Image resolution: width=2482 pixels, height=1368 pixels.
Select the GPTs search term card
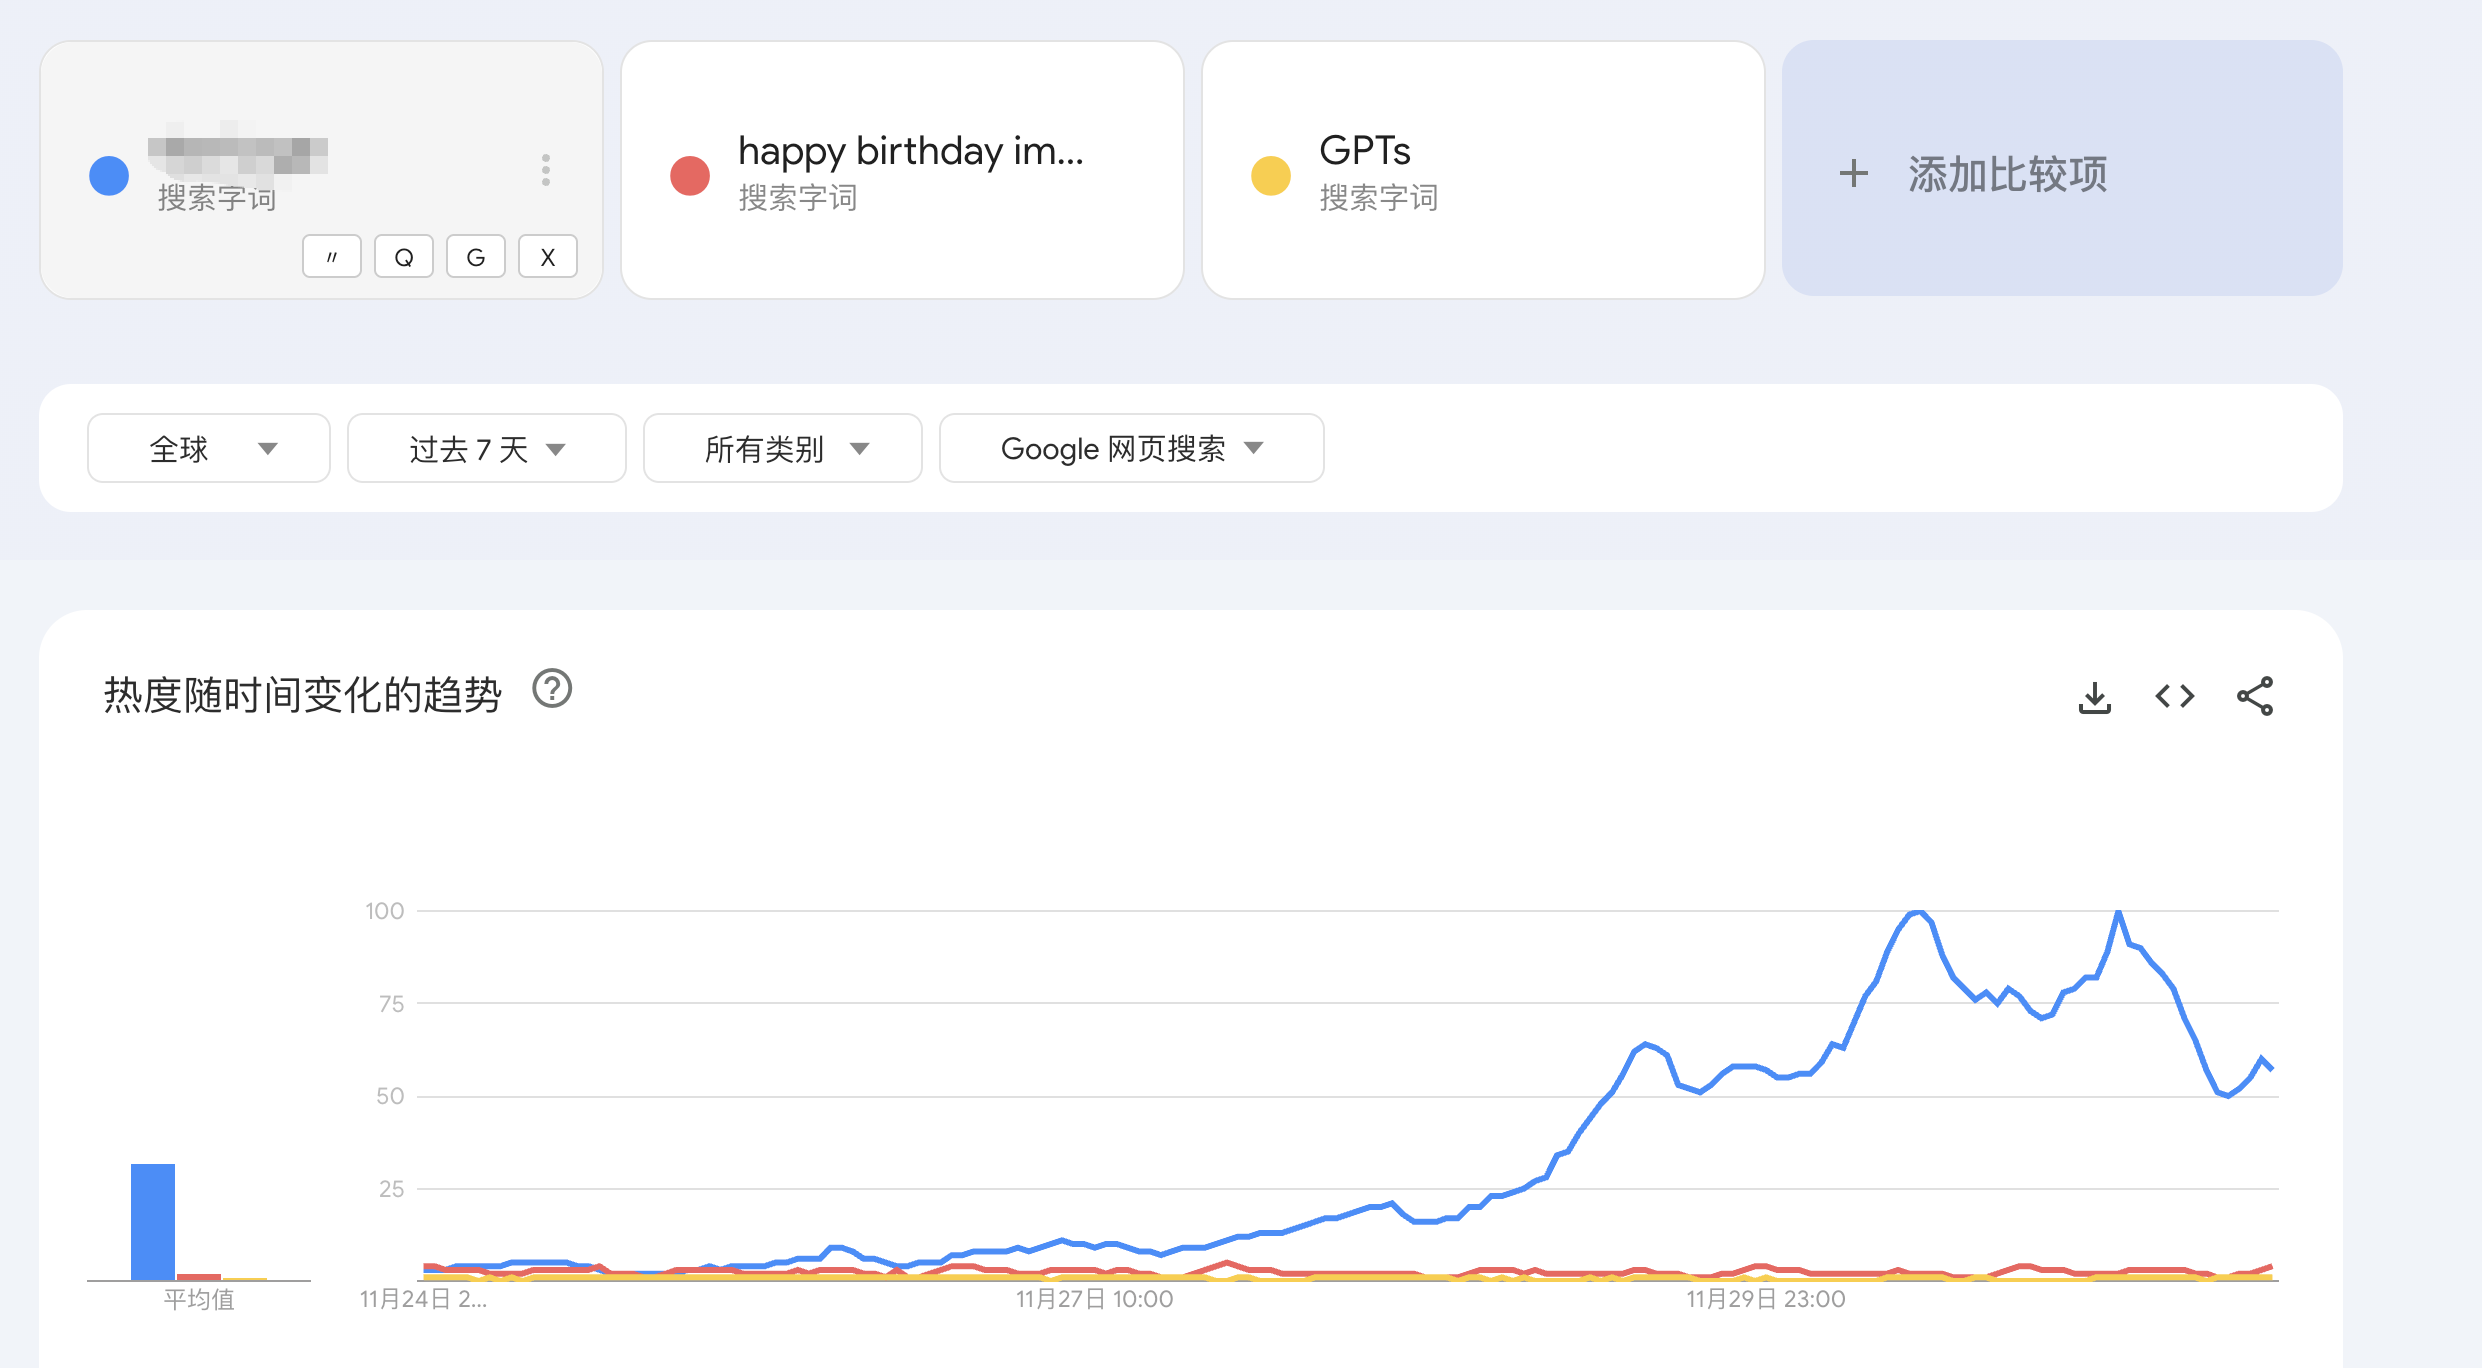click(1482, 170)
